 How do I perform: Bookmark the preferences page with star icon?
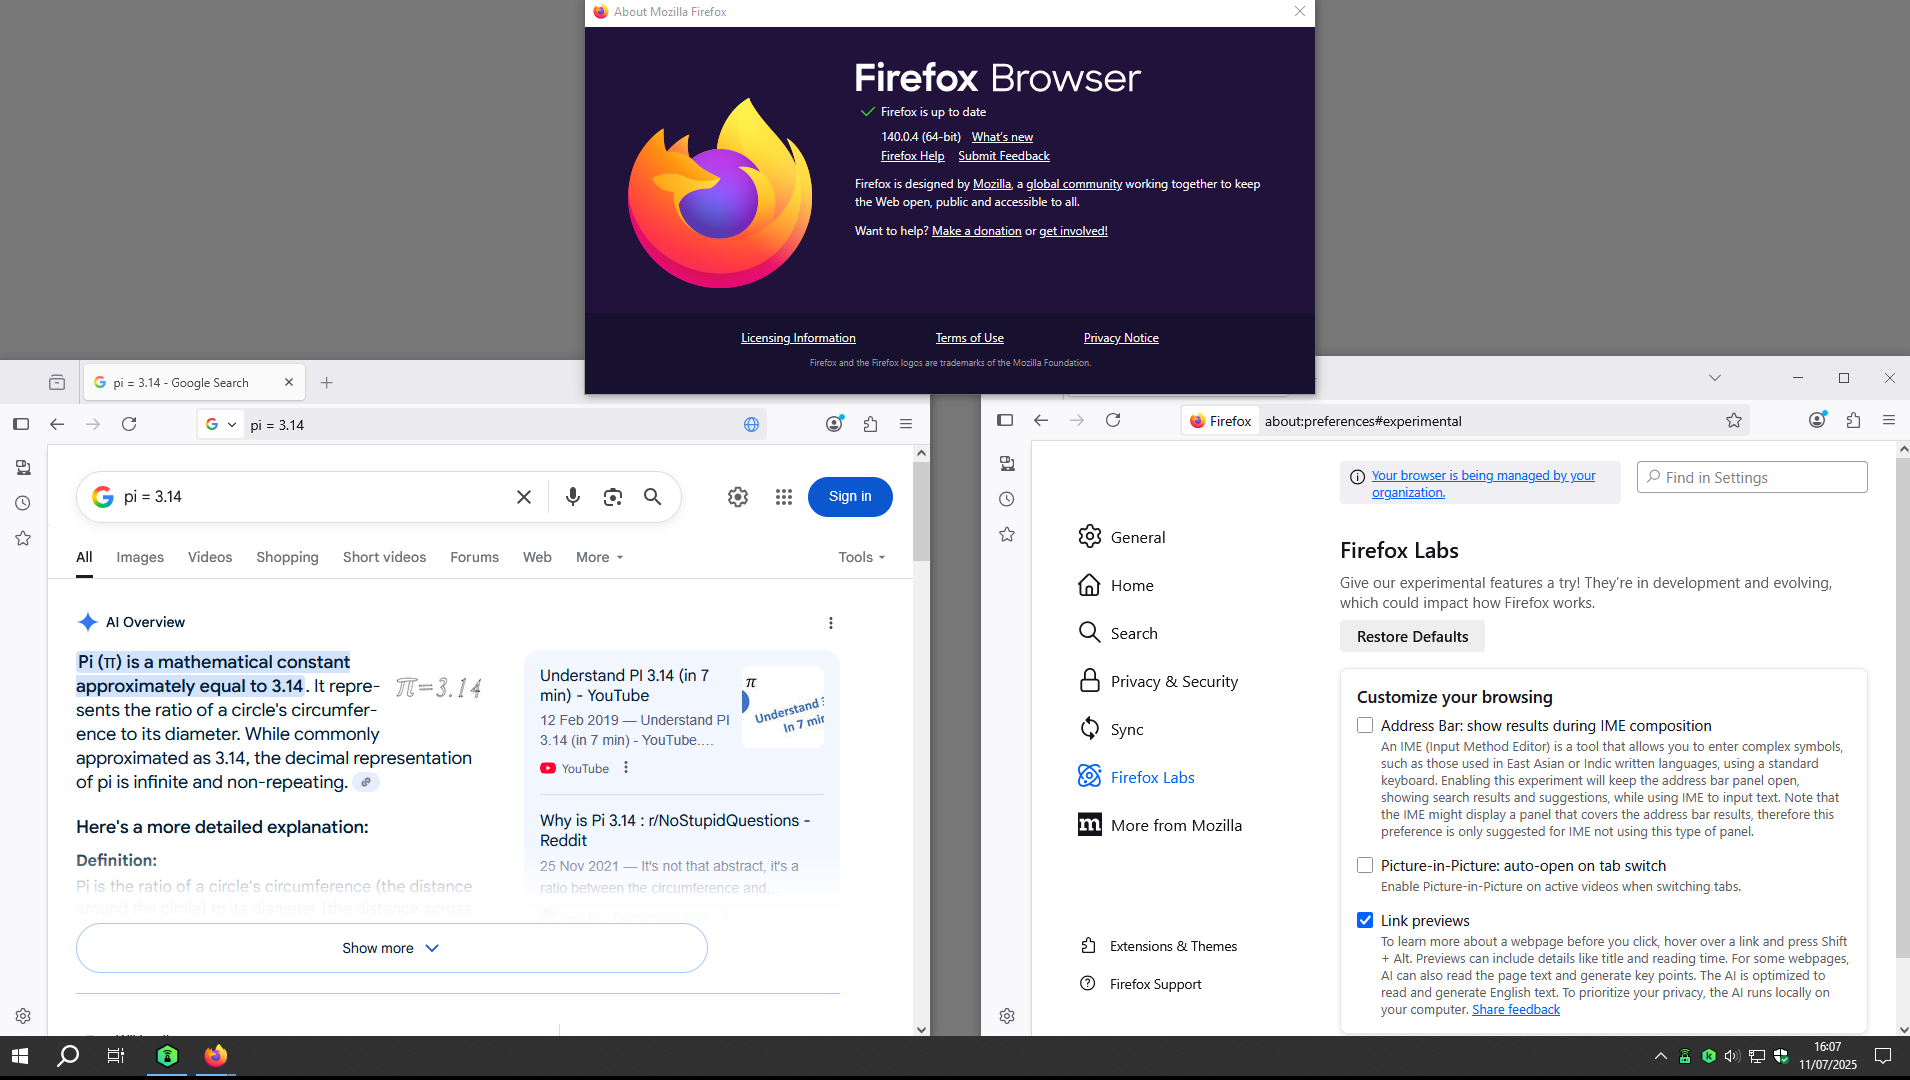coord(1734,421)
